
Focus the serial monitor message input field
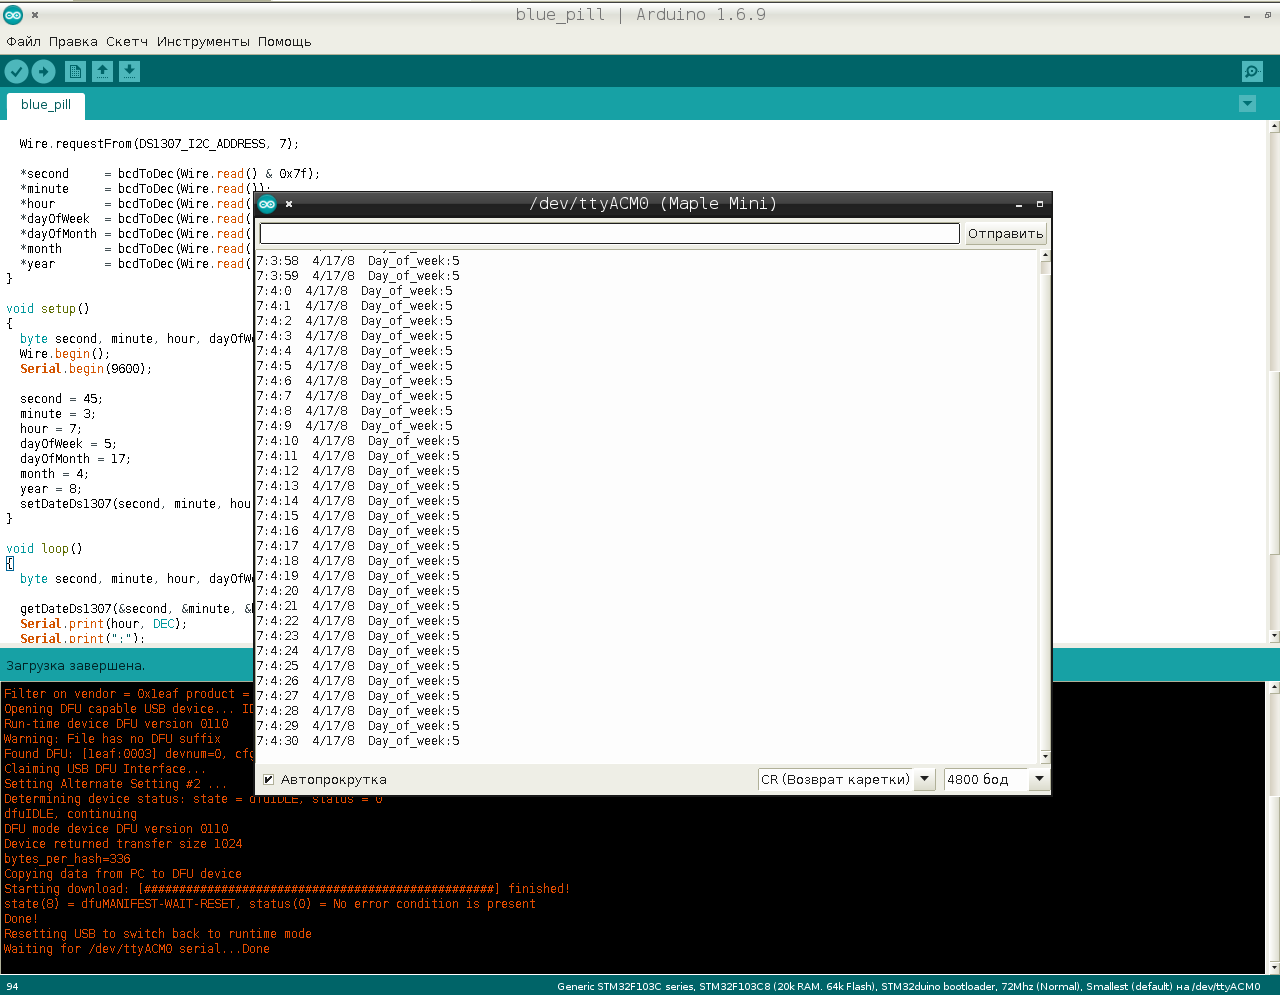pos(609,233)
